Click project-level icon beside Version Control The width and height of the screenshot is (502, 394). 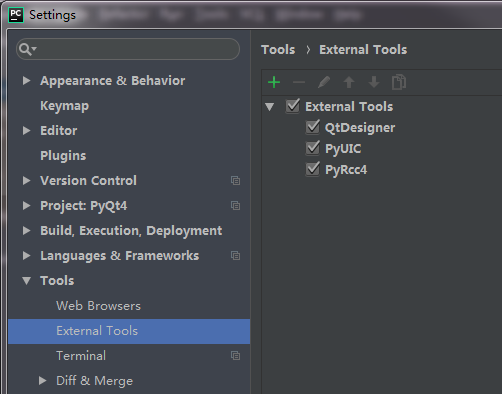(x=235, y=181)
